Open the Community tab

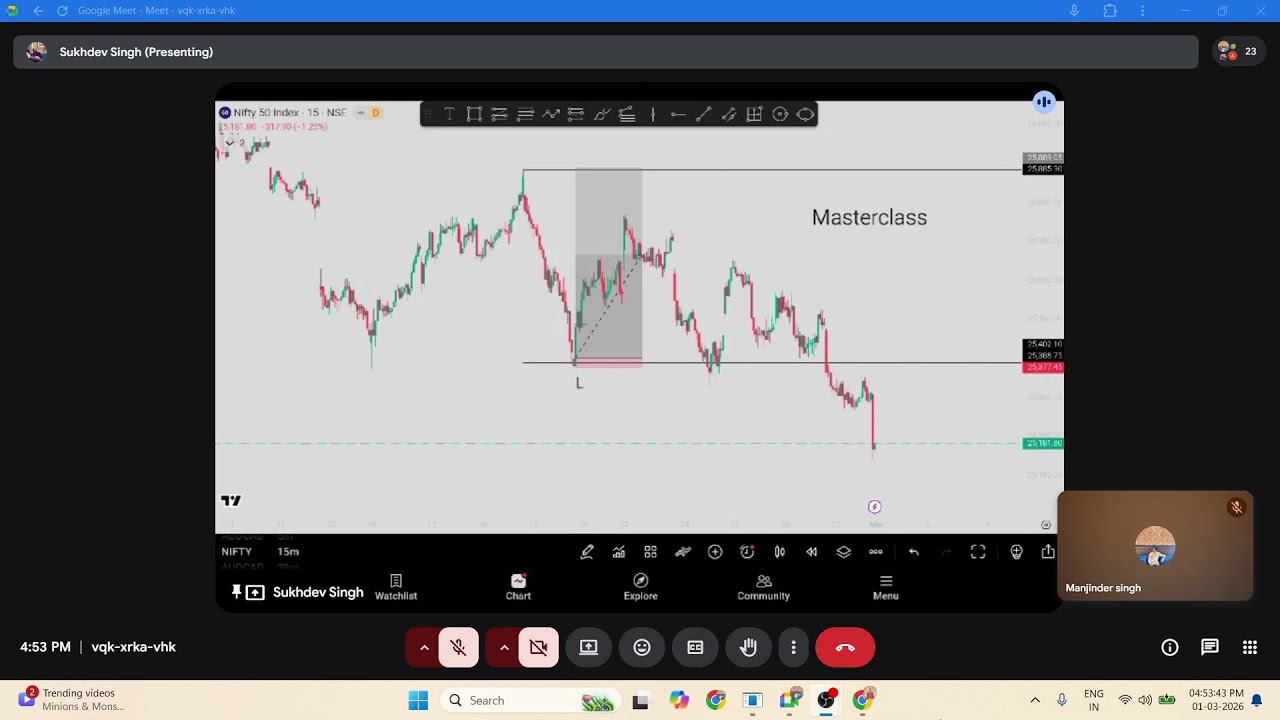coord(764,587)
